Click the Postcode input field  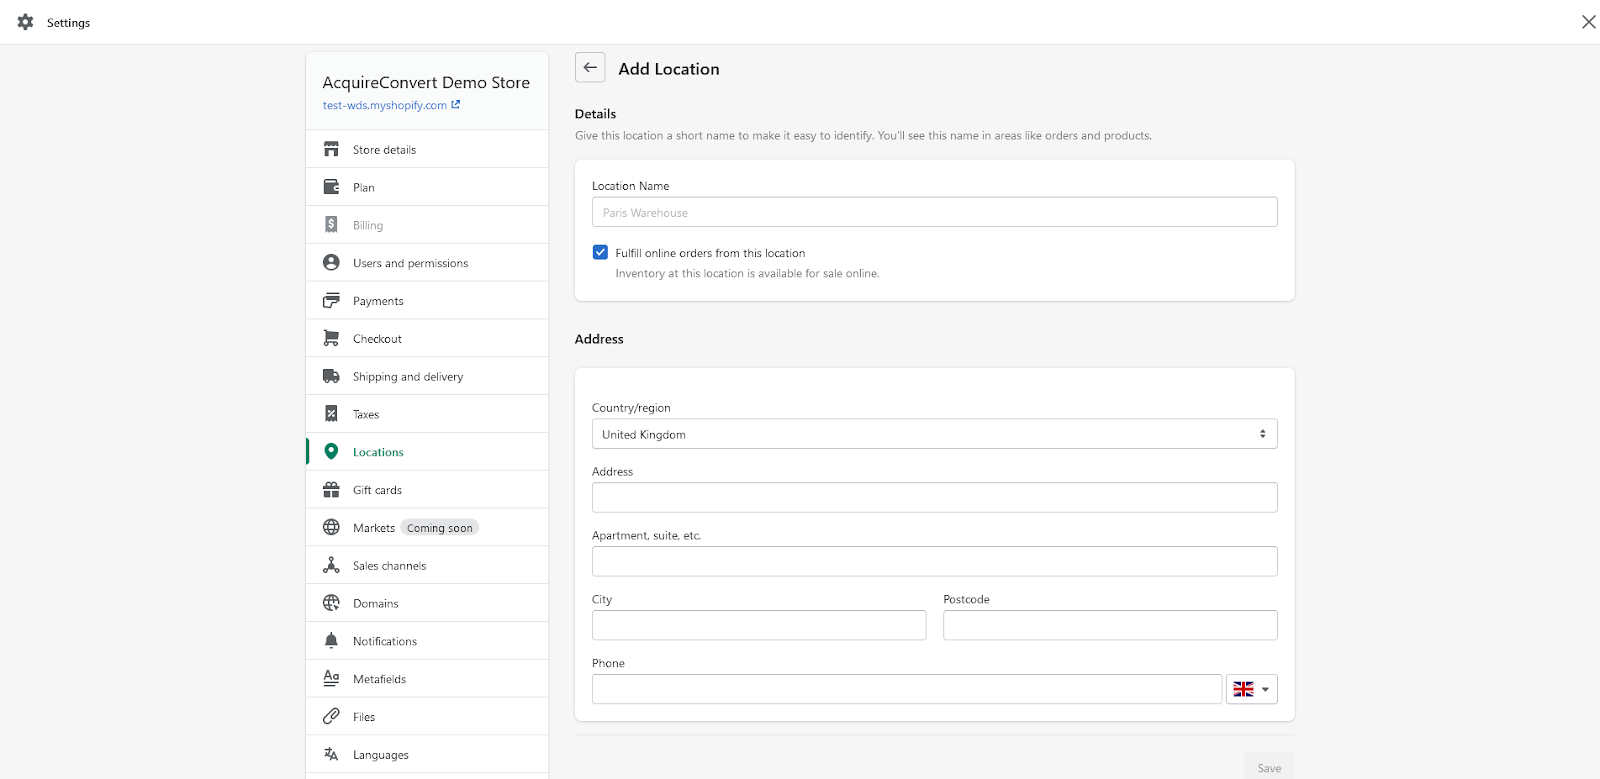pyautogui.click(x=1110, y=625)
